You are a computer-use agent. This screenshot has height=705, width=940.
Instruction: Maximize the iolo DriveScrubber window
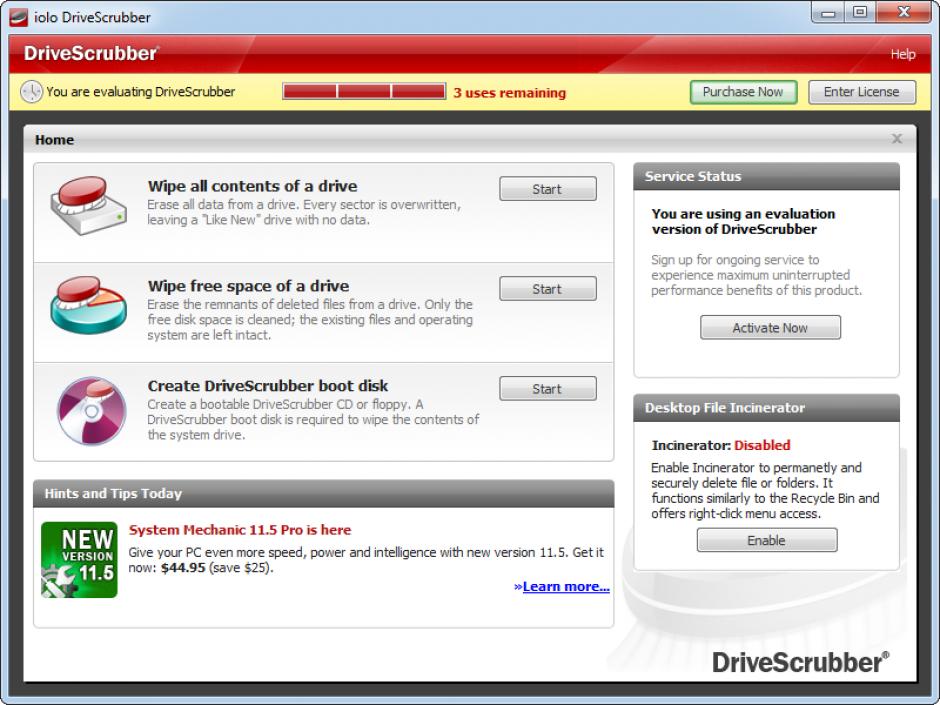tap(860, 12)
